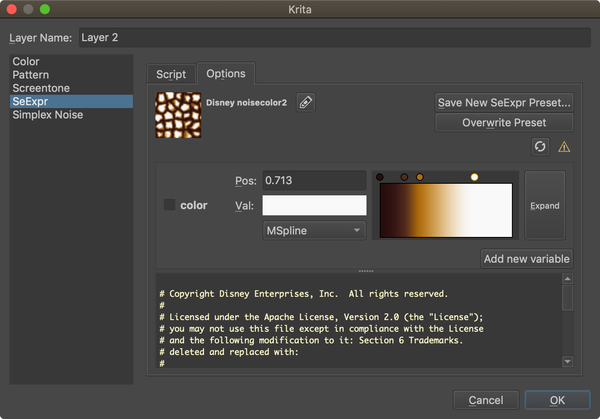The height and width of the screenshot is (419, 600).
Task: Select the Options tab
Action: (x=225, y=74)
